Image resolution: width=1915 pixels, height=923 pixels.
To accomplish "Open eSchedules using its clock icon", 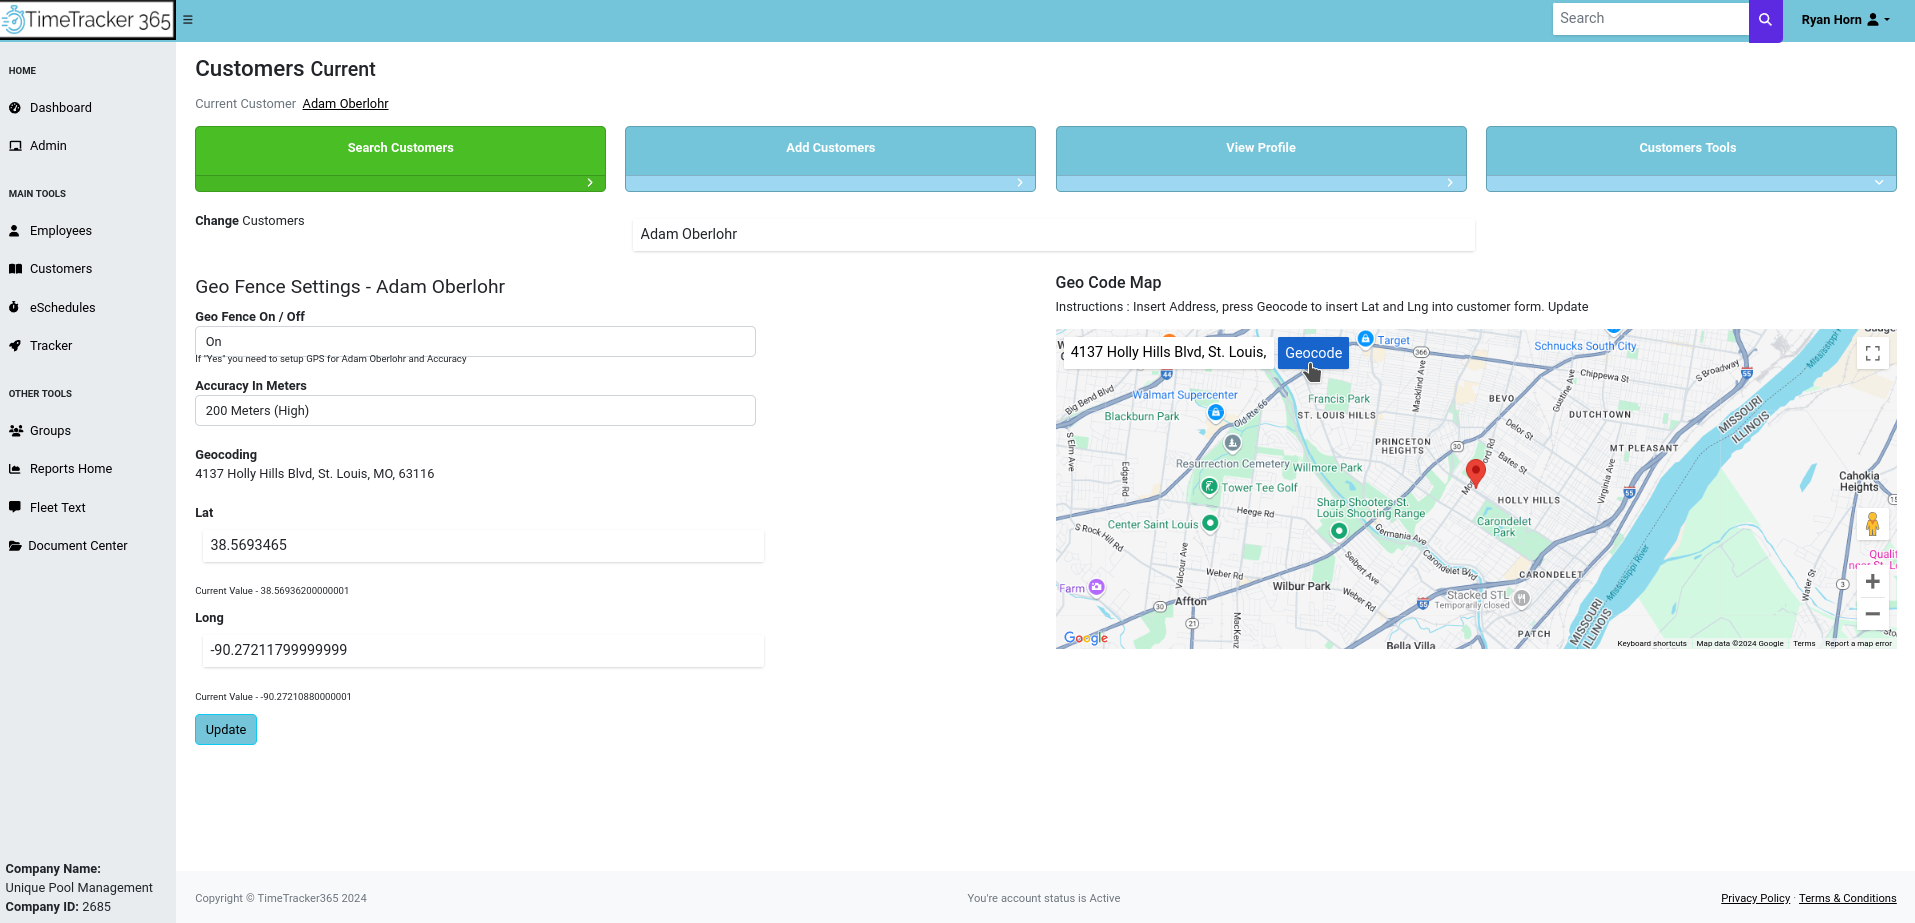I will [x=14, y=307].
